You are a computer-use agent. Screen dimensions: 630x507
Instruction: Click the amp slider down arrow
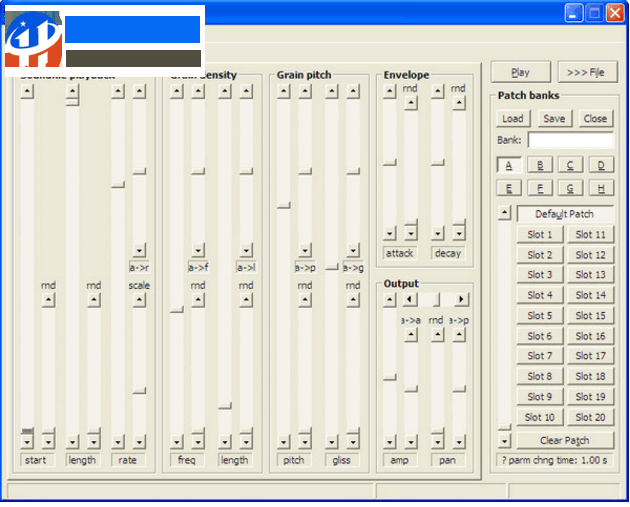tap(390, 442)
